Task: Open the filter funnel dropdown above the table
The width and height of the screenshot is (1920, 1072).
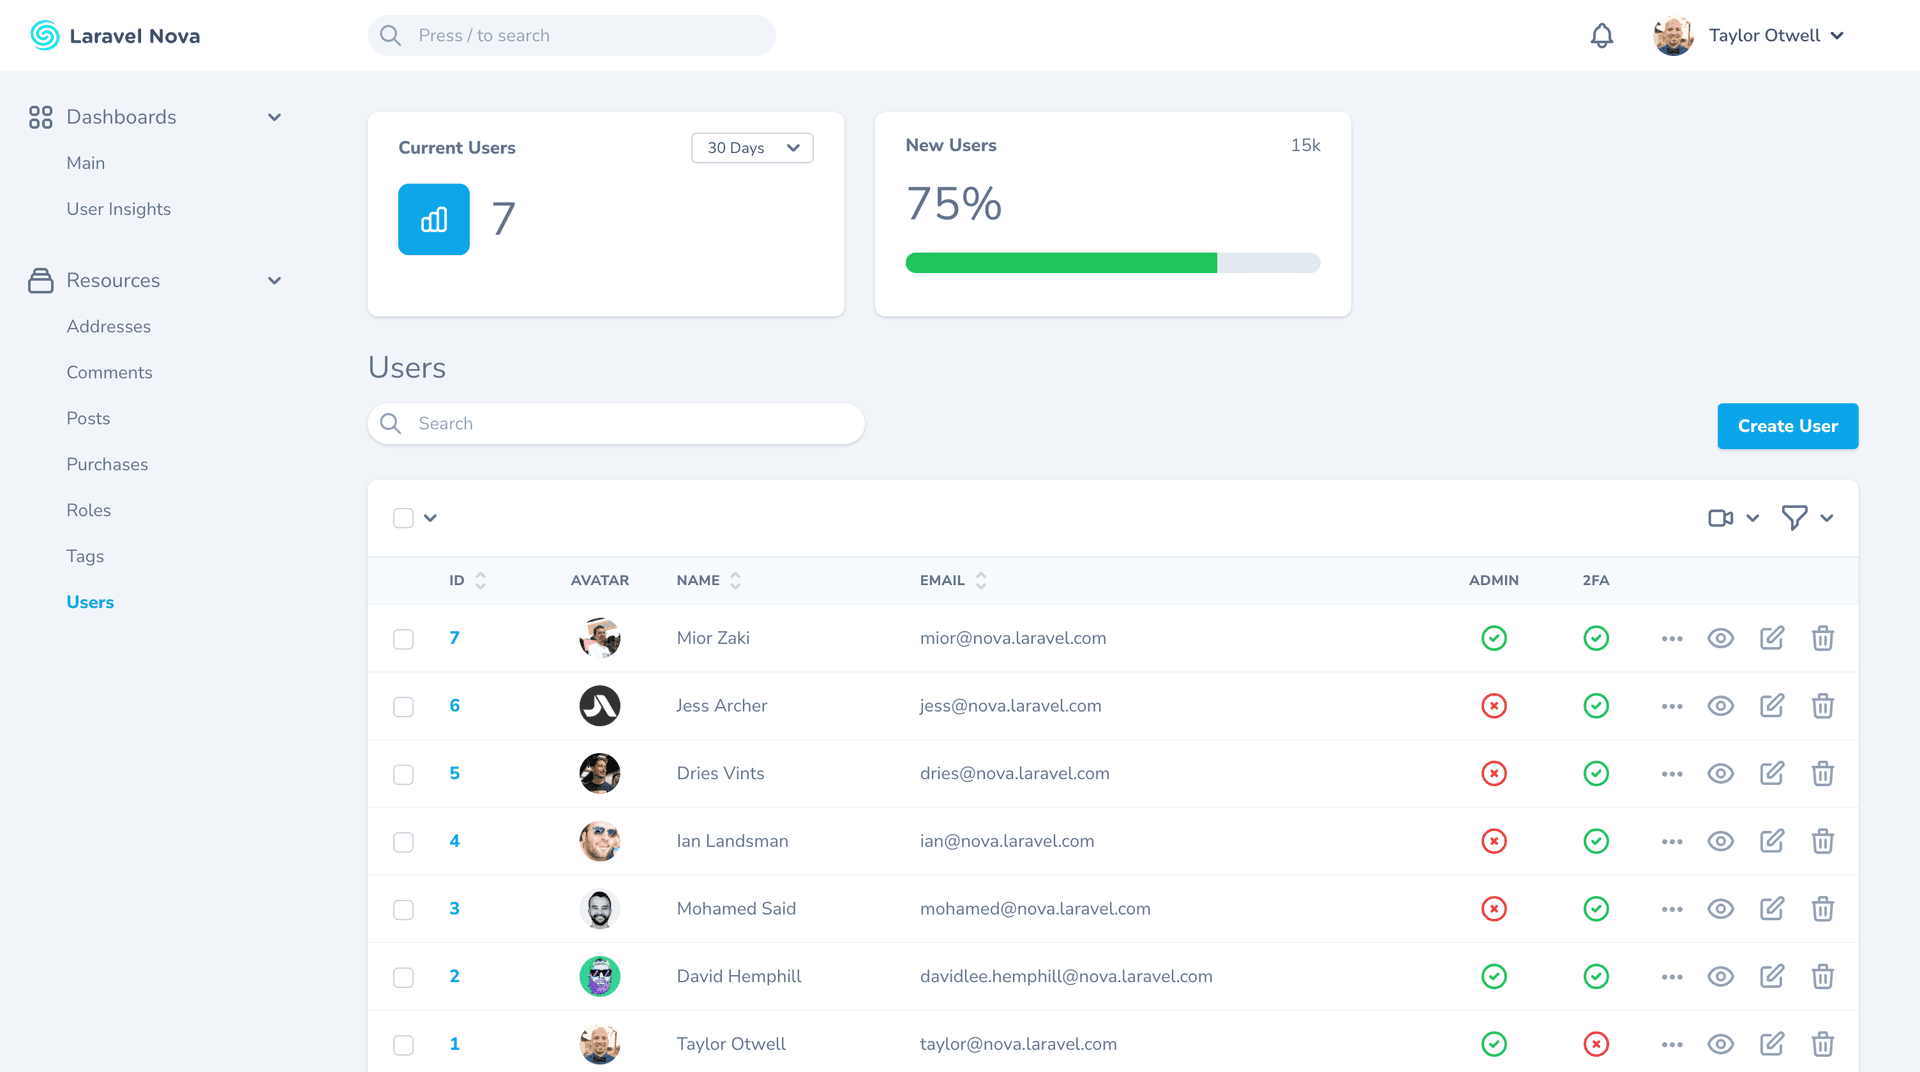Action: click(1806, 518)
